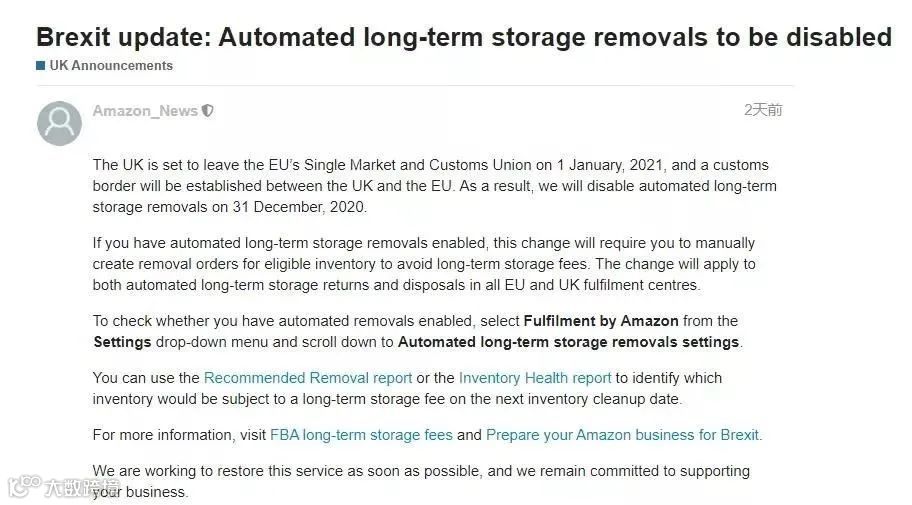Open the UK Announcements category
Screen dimensions: 912x505
[x=111, y=65]
